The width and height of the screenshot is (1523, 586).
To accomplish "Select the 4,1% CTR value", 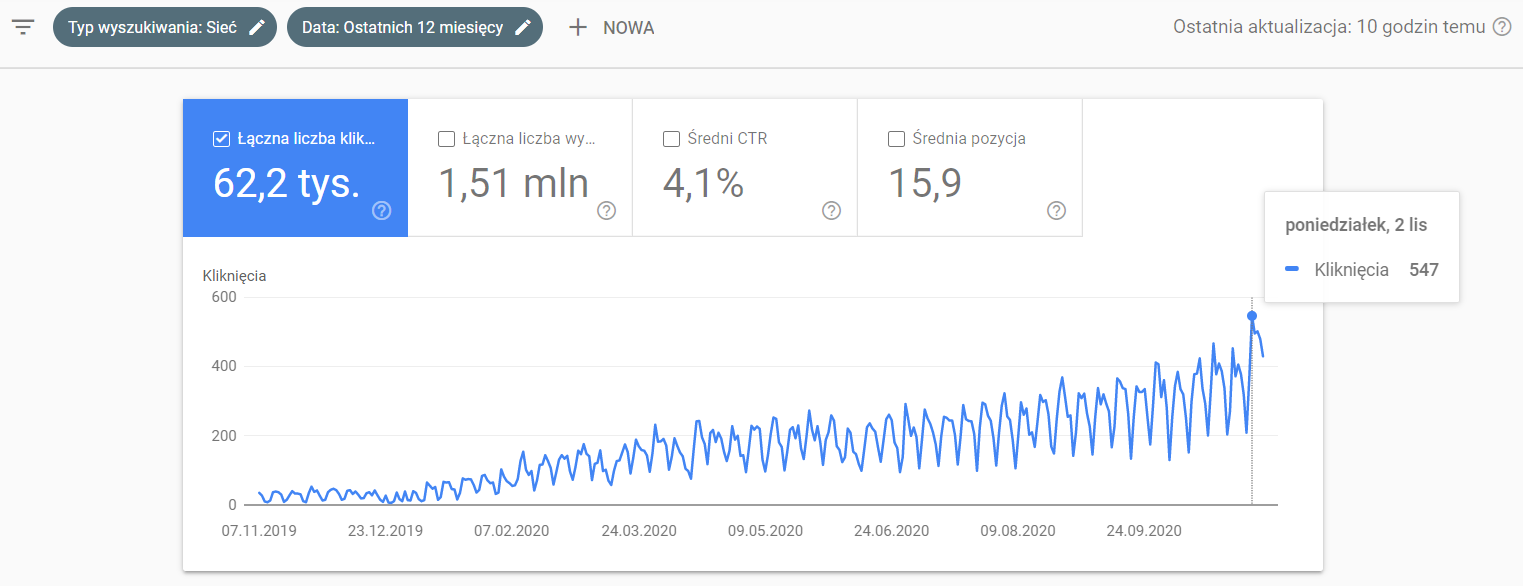I will (x=703, y=184).
